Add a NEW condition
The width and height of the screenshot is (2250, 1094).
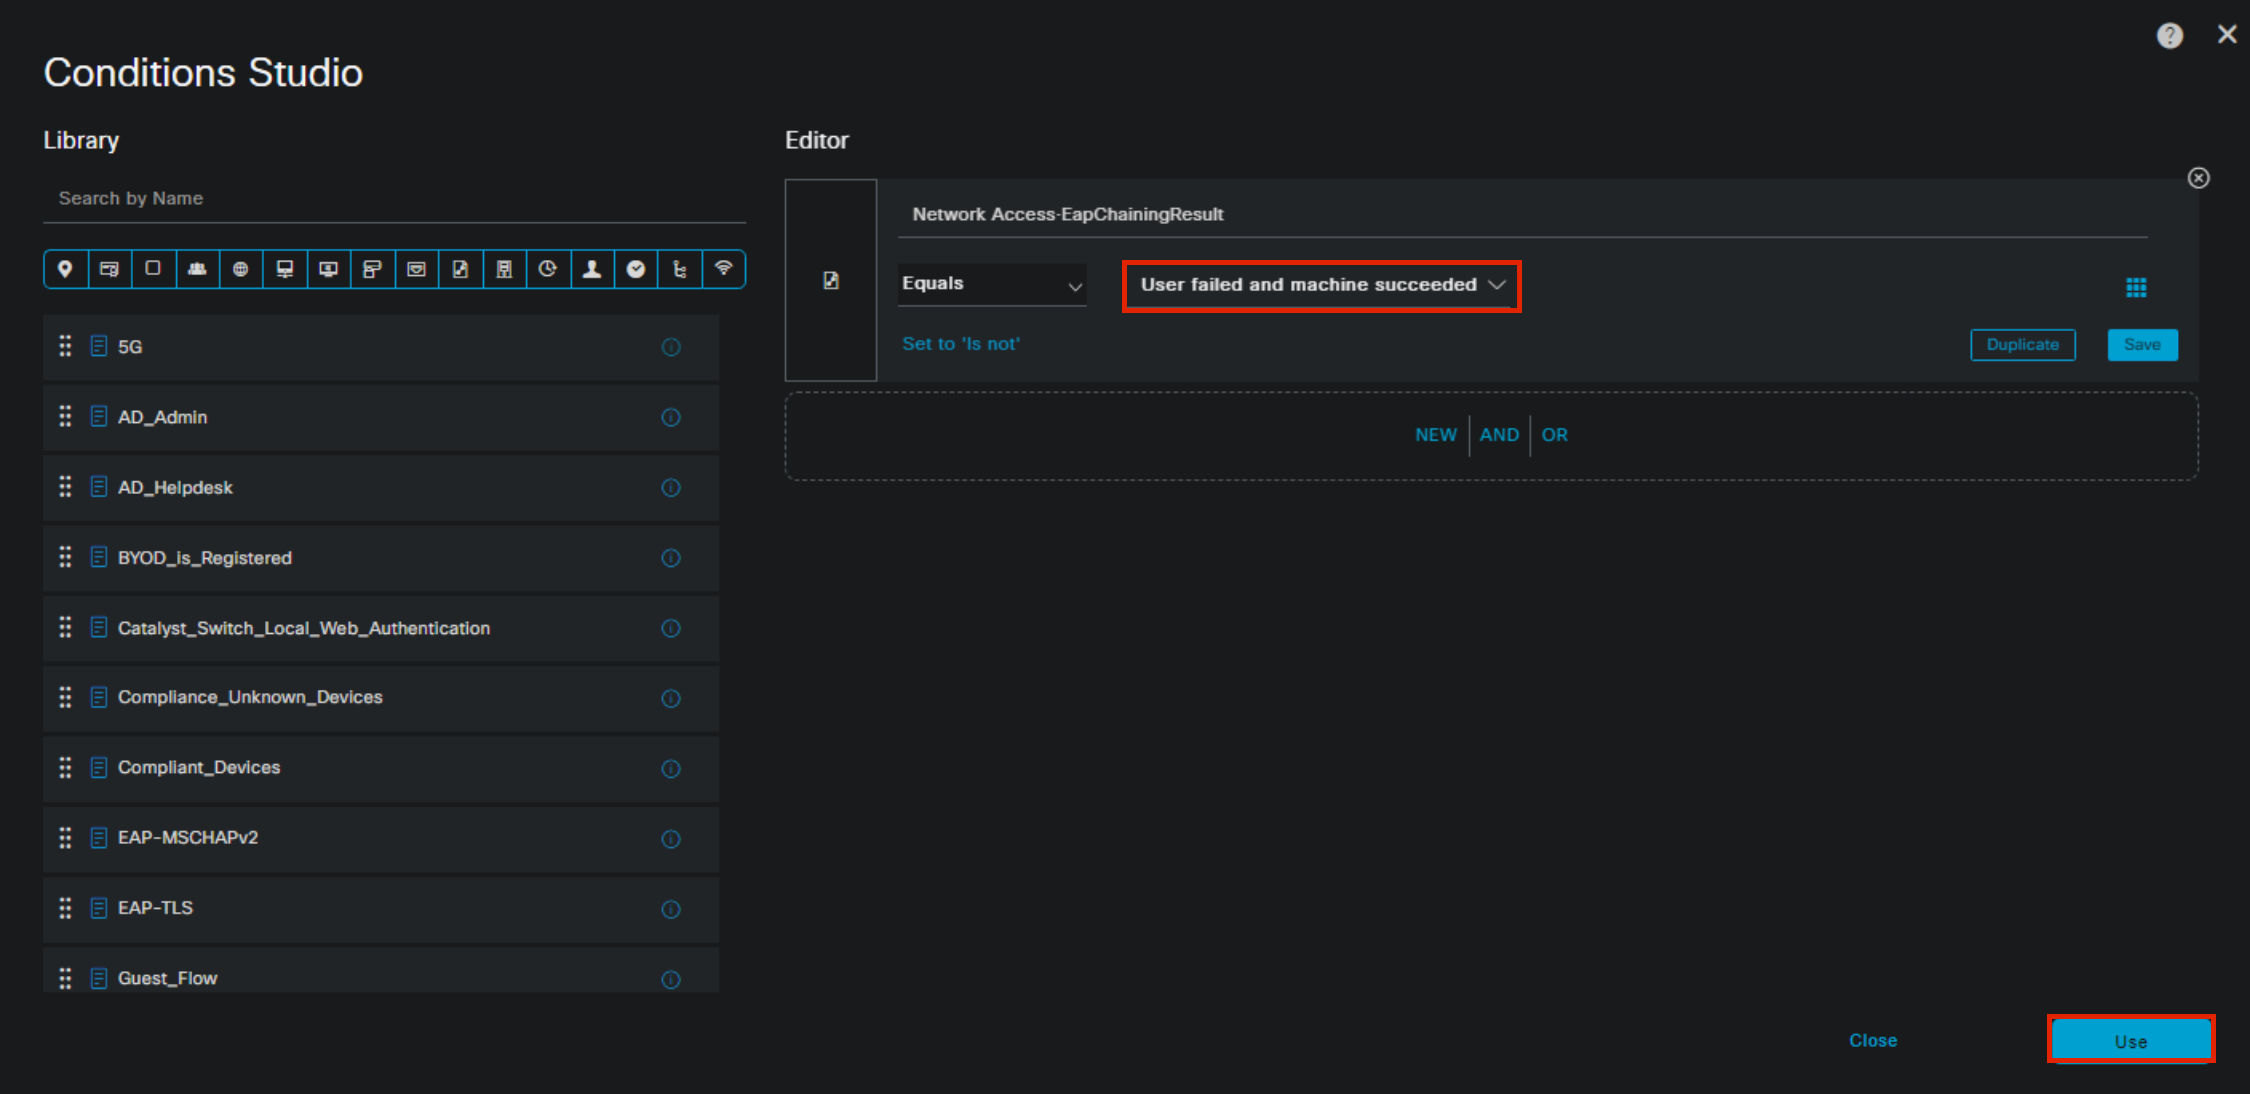(x=1435, y=435)
